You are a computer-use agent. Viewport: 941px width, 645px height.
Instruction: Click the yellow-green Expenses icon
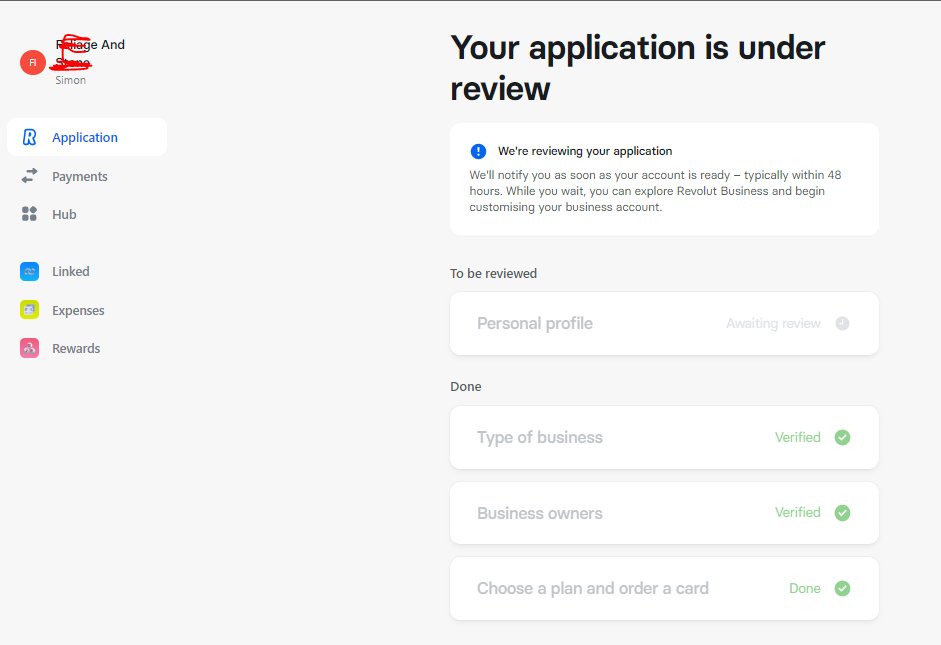click(30, 310)
